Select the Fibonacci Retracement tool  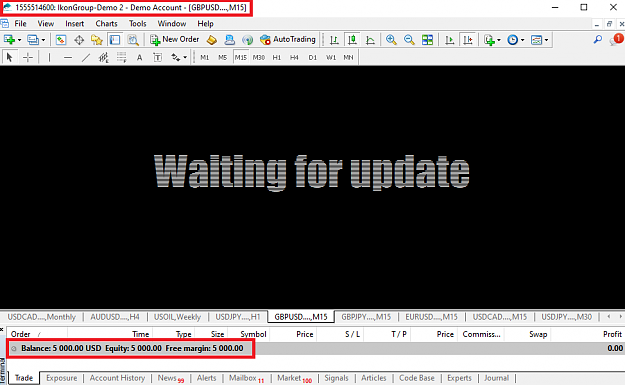coord(122,57)
